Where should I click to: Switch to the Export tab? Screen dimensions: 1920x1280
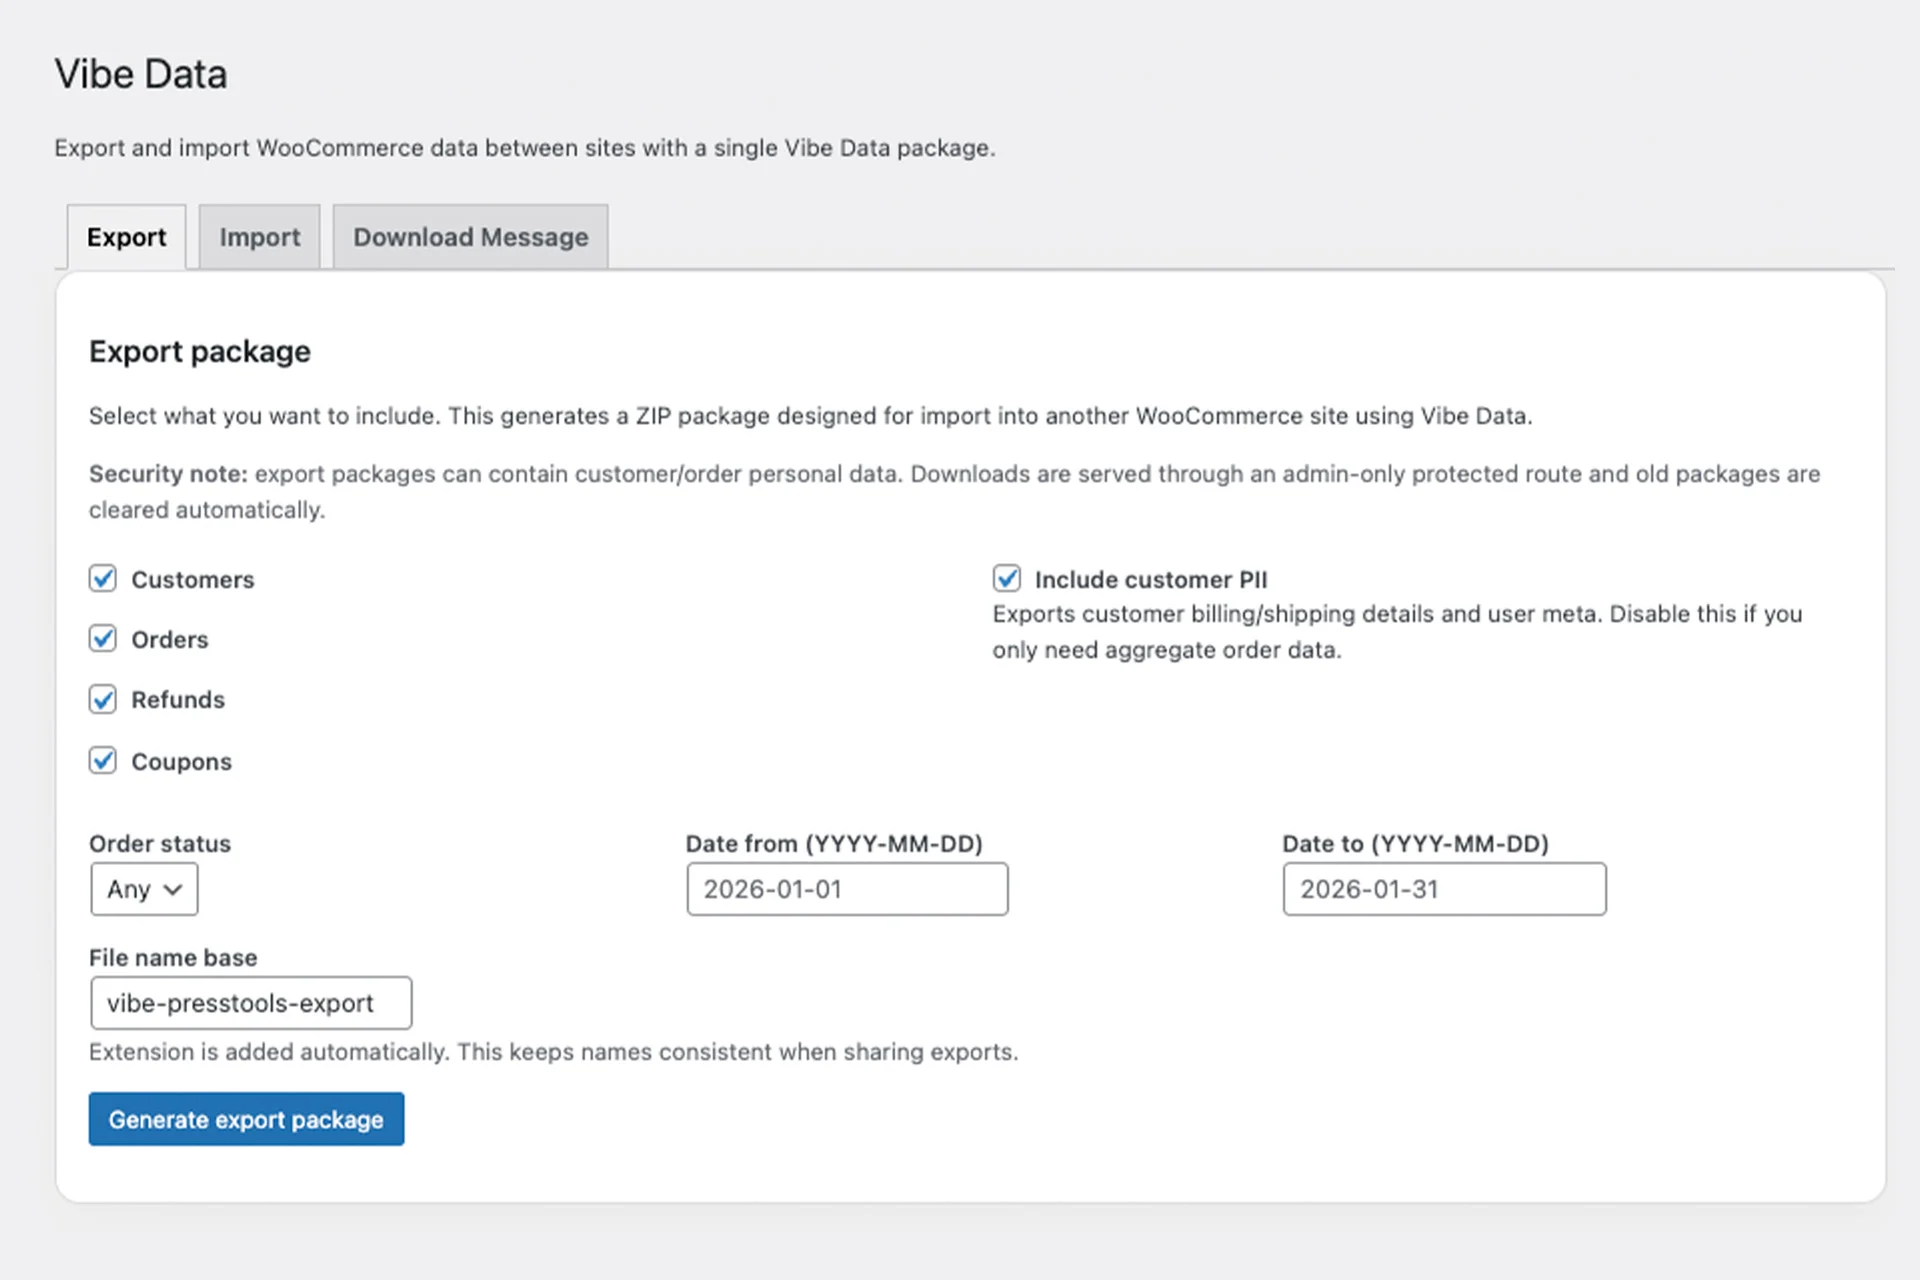pyautogui.click(x=126, y=237)
